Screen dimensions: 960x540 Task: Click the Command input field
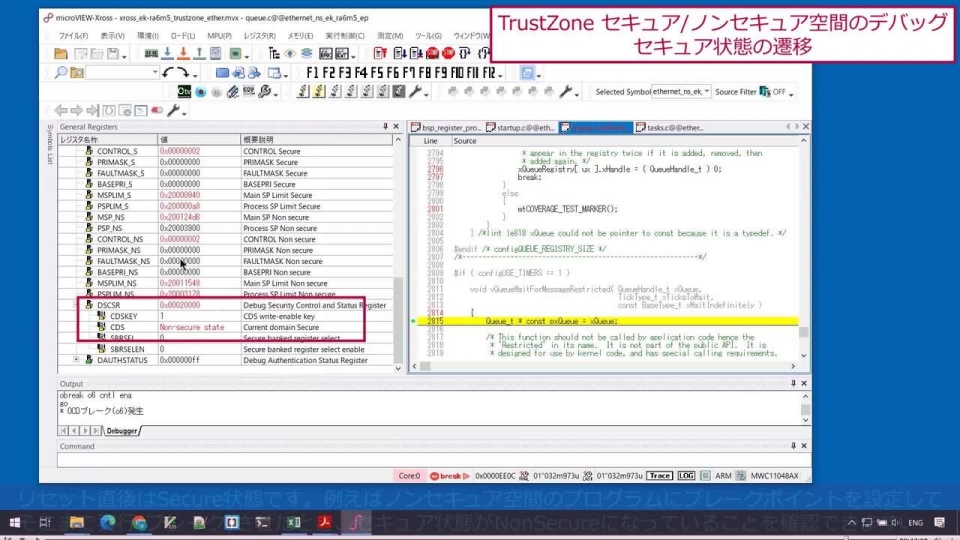433,460
